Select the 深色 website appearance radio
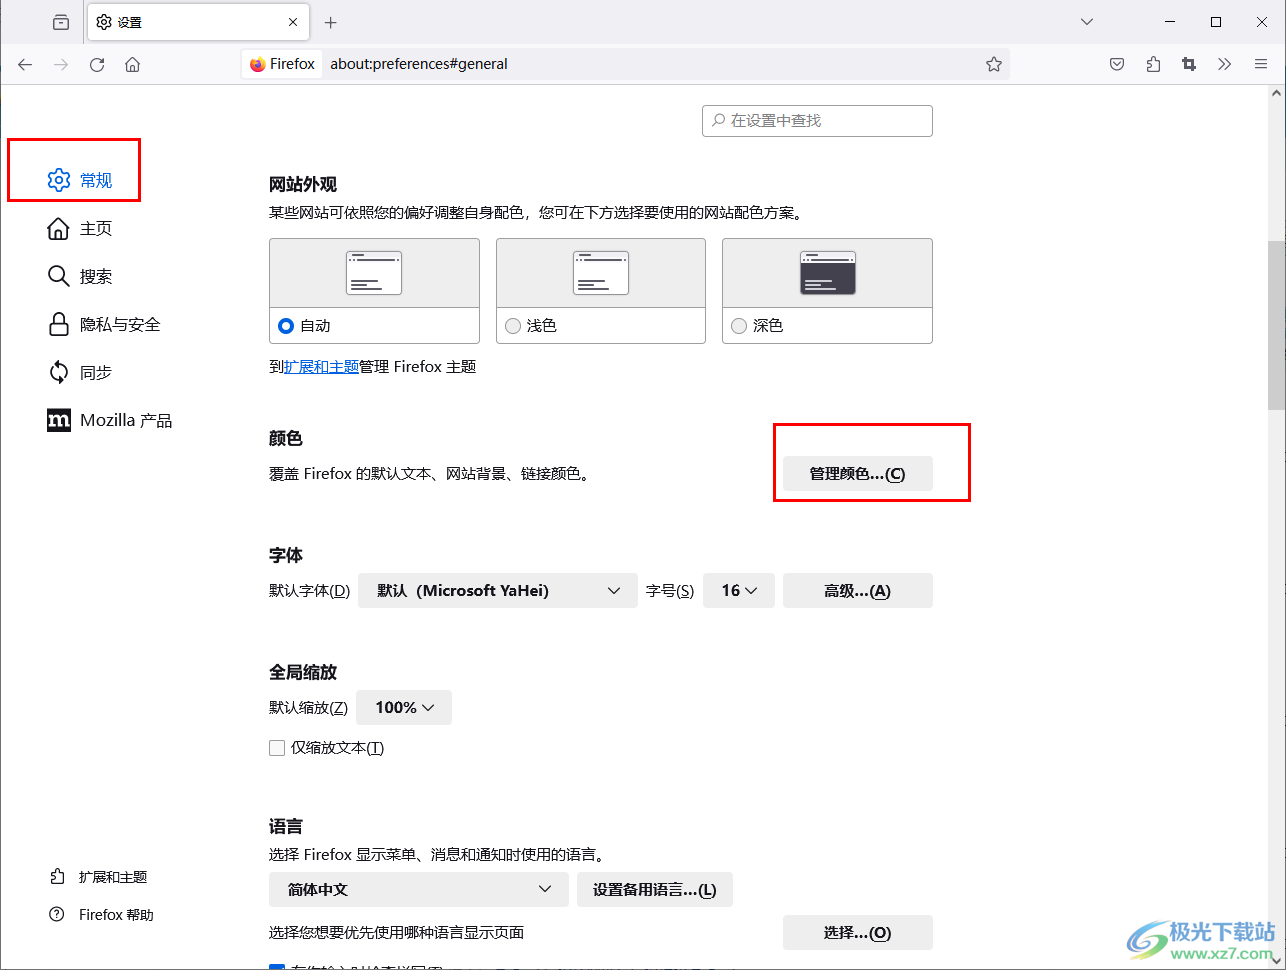Screen dimensions: 1286x970 [739, 326]
